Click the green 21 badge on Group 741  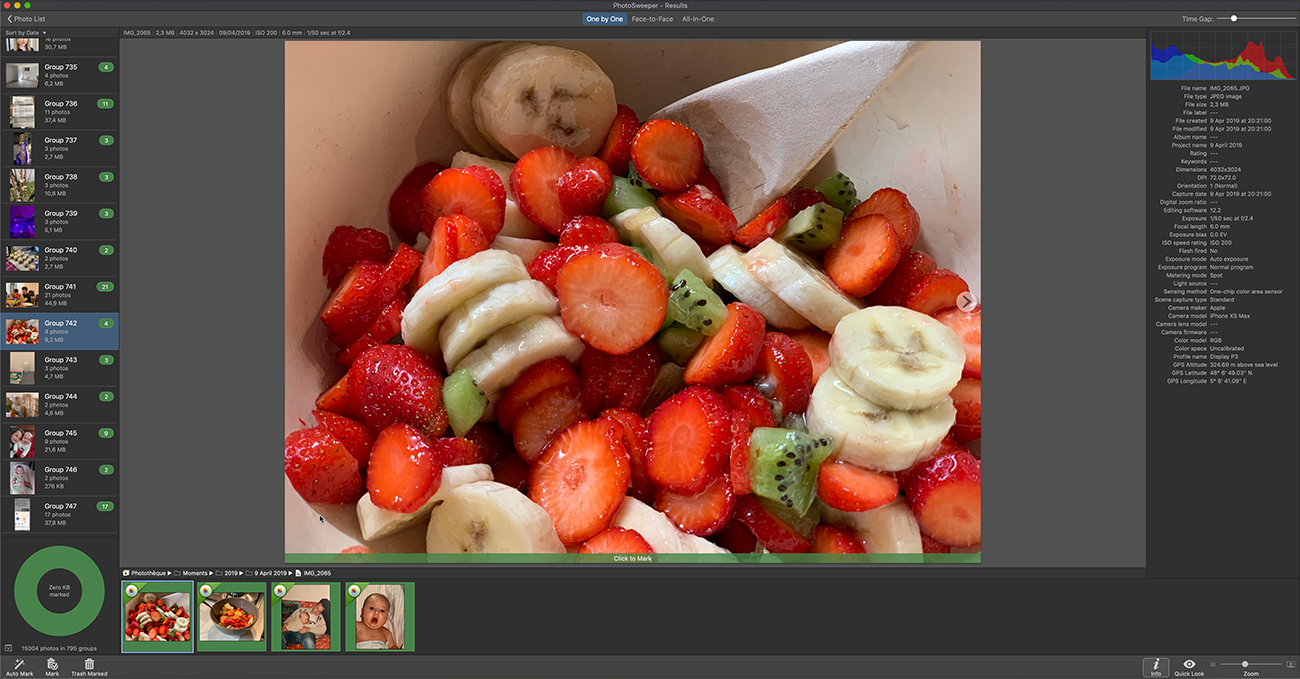coord(106,287)
